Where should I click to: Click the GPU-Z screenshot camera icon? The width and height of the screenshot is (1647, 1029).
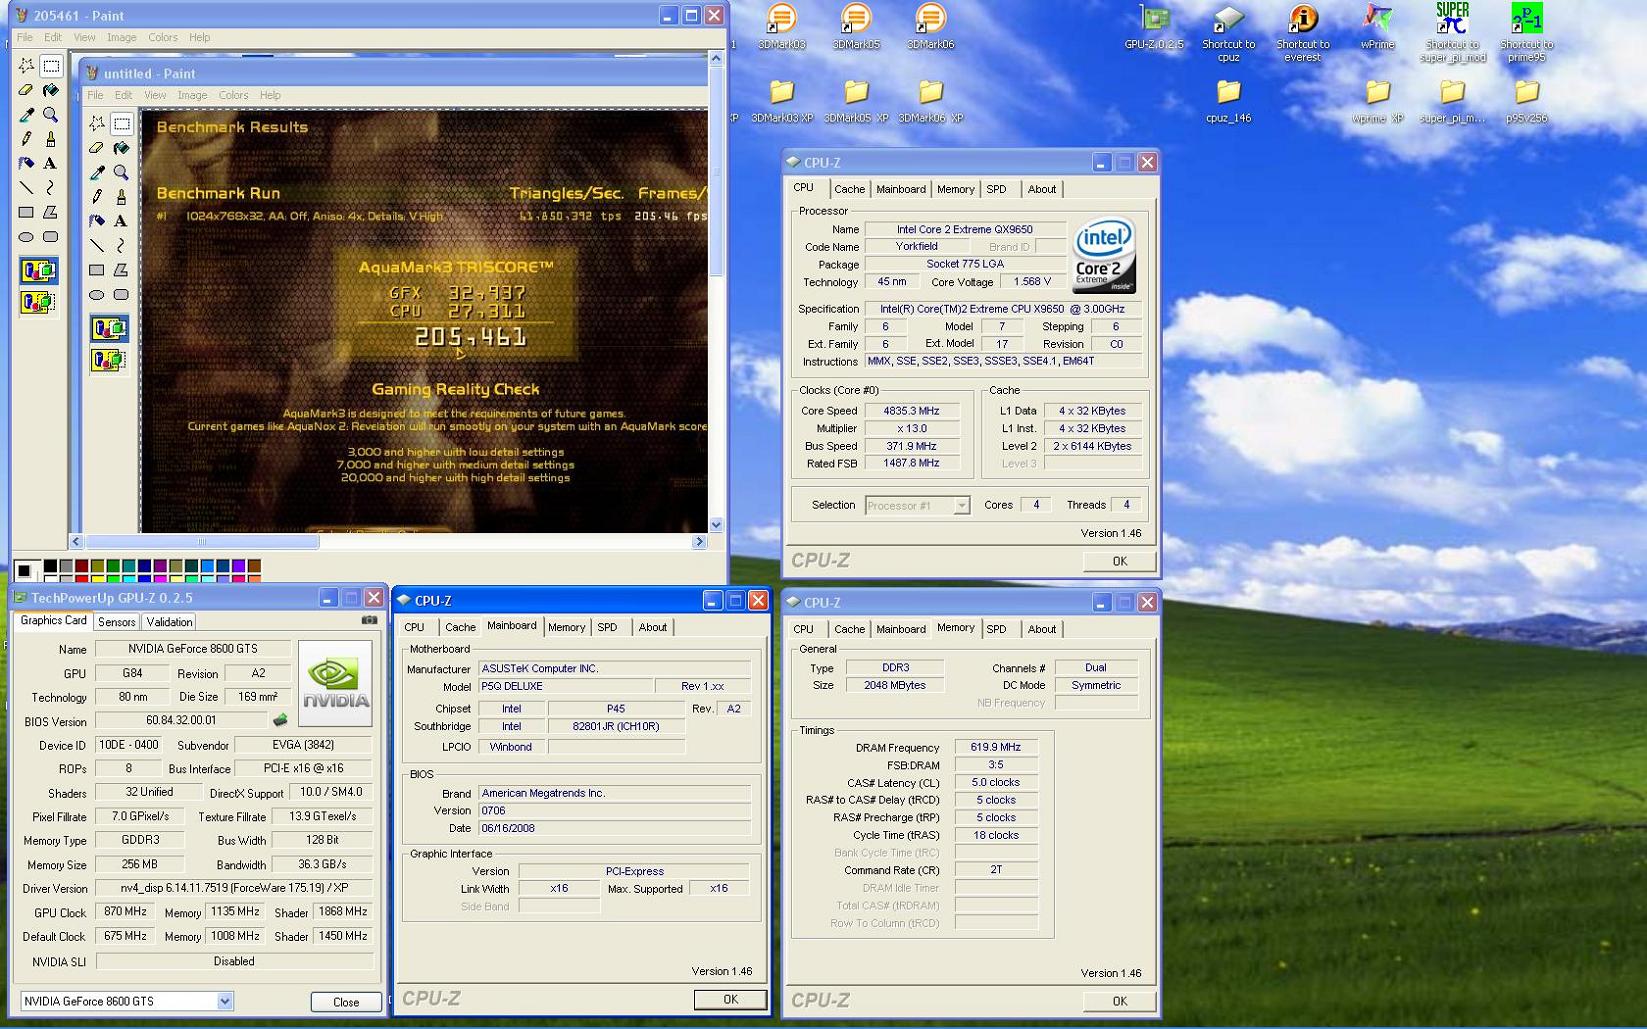[x=369, y=620]
